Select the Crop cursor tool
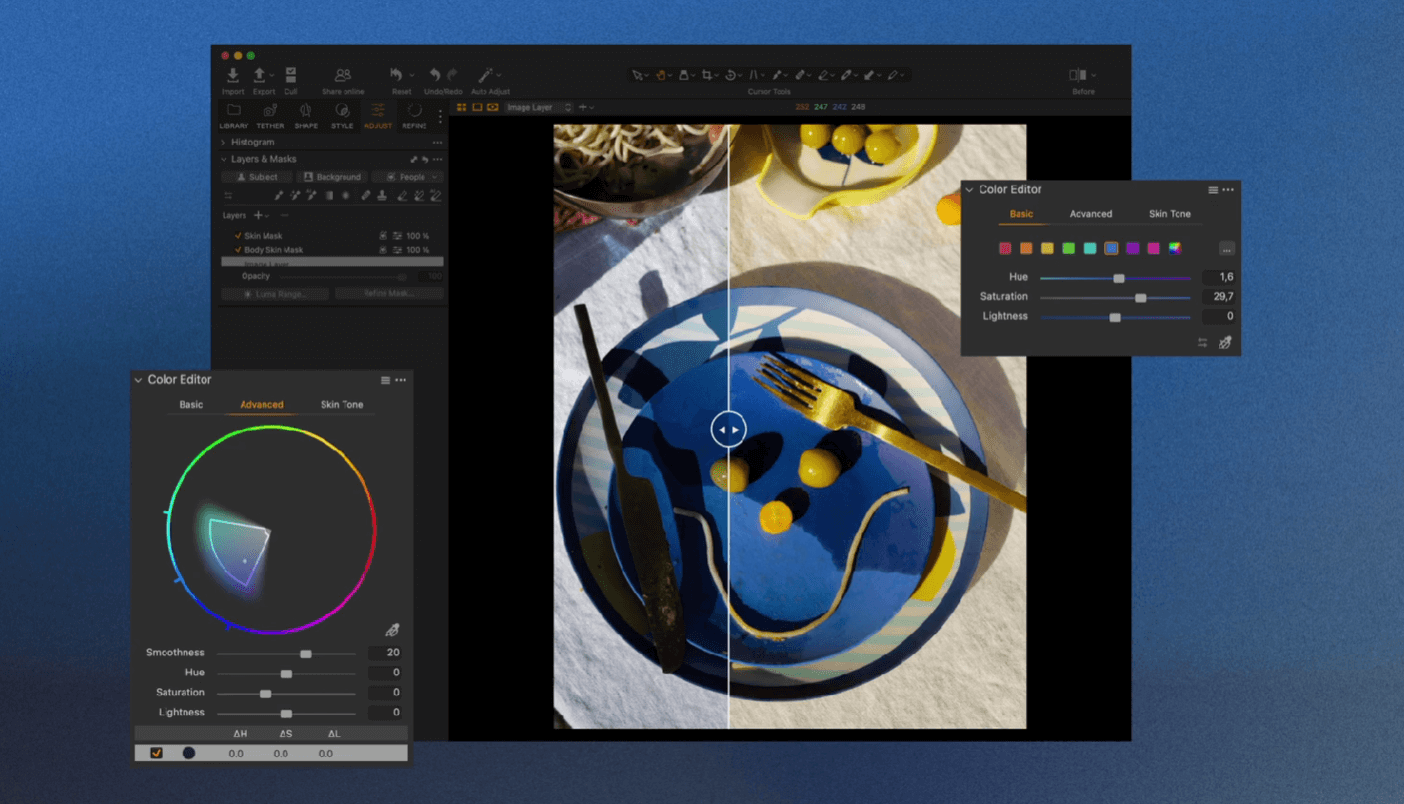Image resolution: width=1404 pixels, height=804 pixels. [707, 75]
